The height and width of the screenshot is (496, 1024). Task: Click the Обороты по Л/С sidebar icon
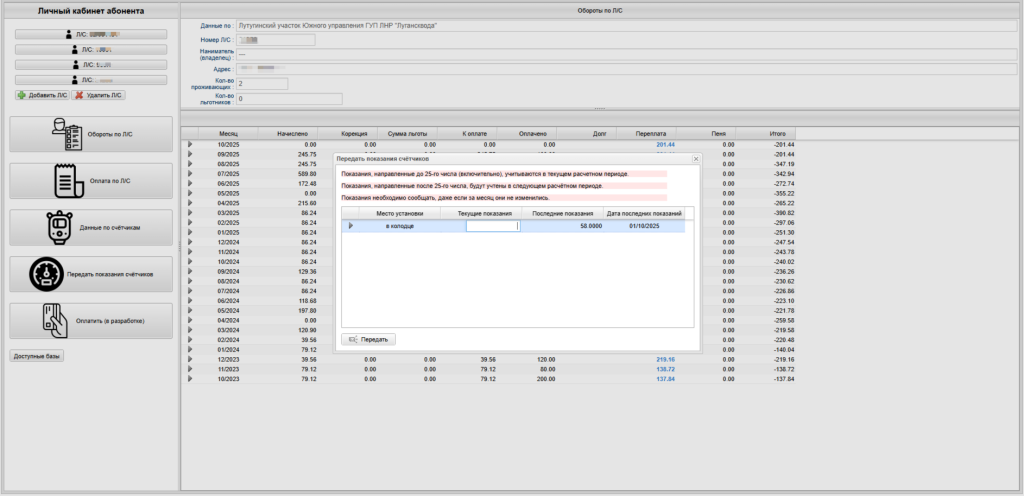pyautogui.click(x=66, y=134)
